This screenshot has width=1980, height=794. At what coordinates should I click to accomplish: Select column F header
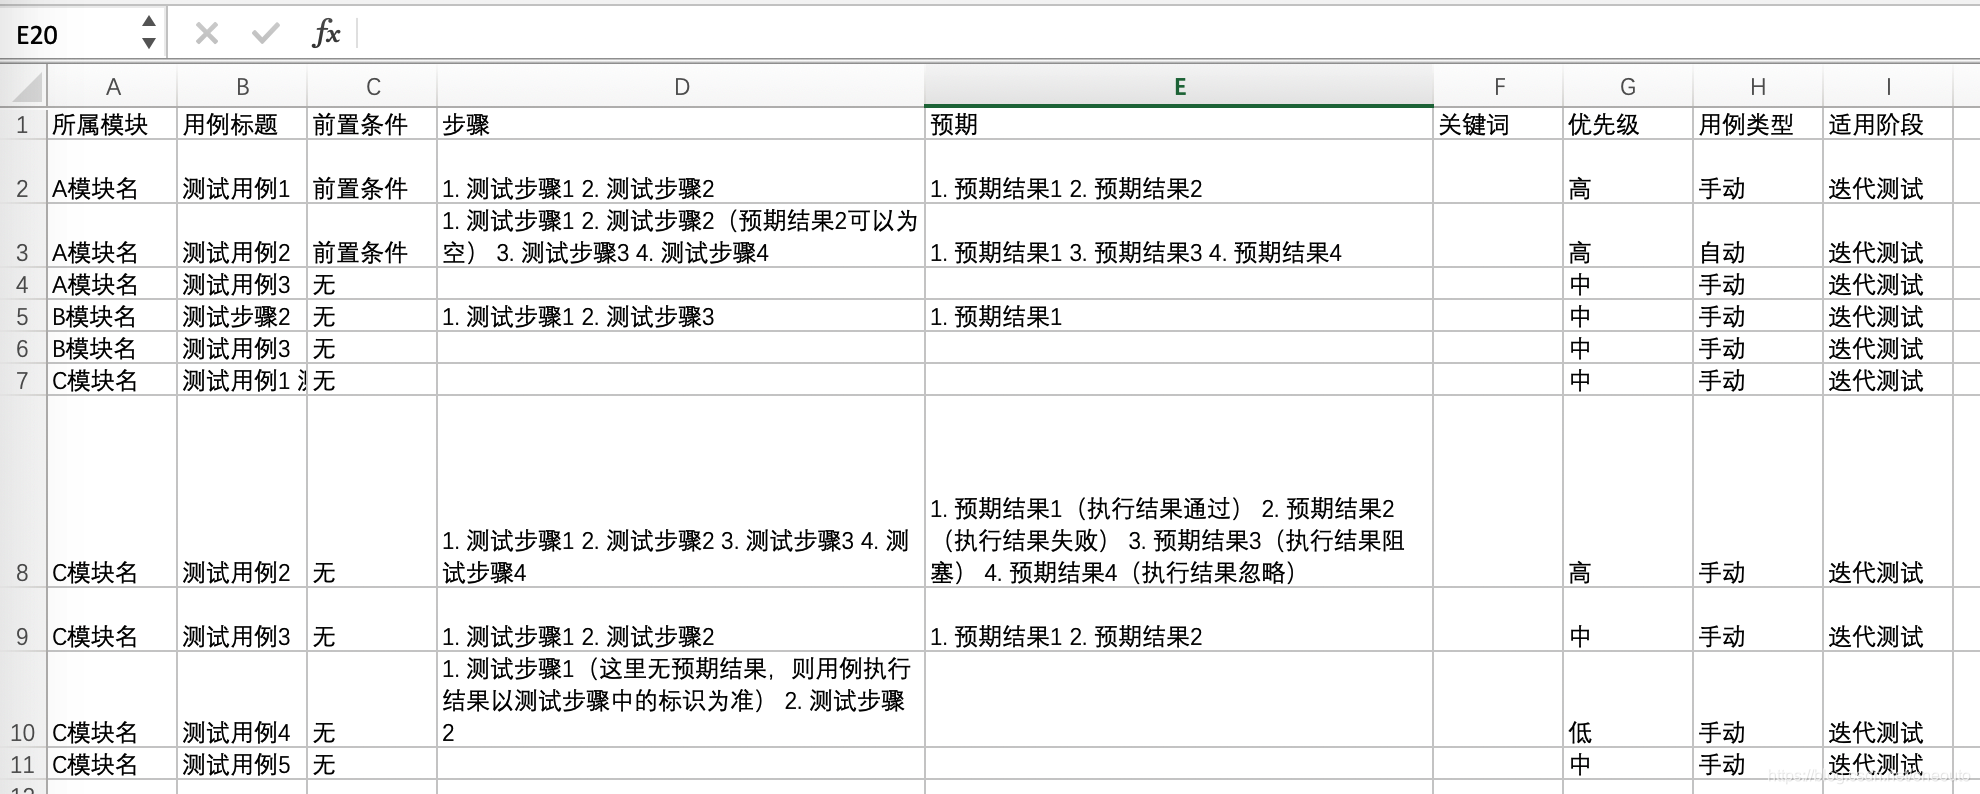pyautogui.click(x=1498, y=87)
